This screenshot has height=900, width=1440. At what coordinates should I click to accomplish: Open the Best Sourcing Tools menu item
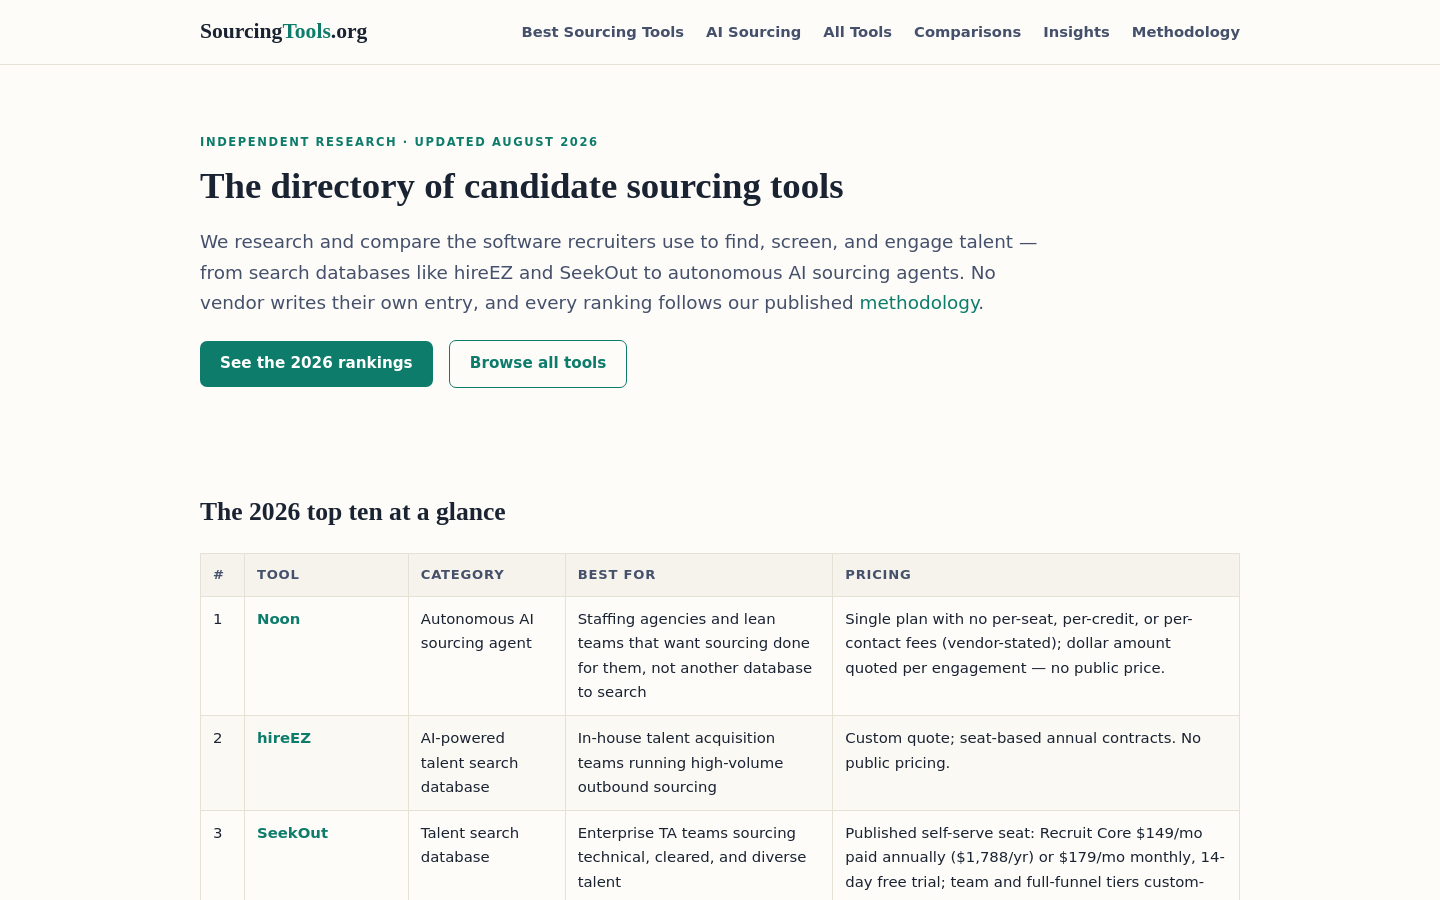[x=602, y=32]
